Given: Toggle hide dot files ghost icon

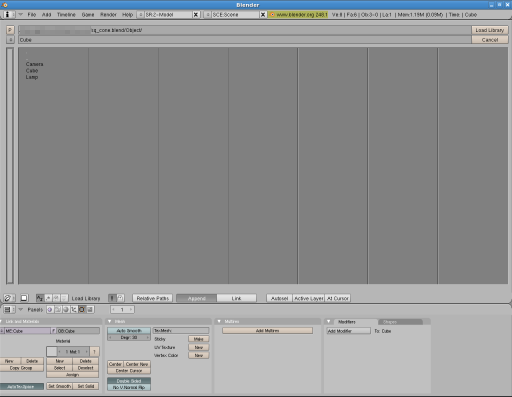Looking at the screenshot, I should (120, 298).
